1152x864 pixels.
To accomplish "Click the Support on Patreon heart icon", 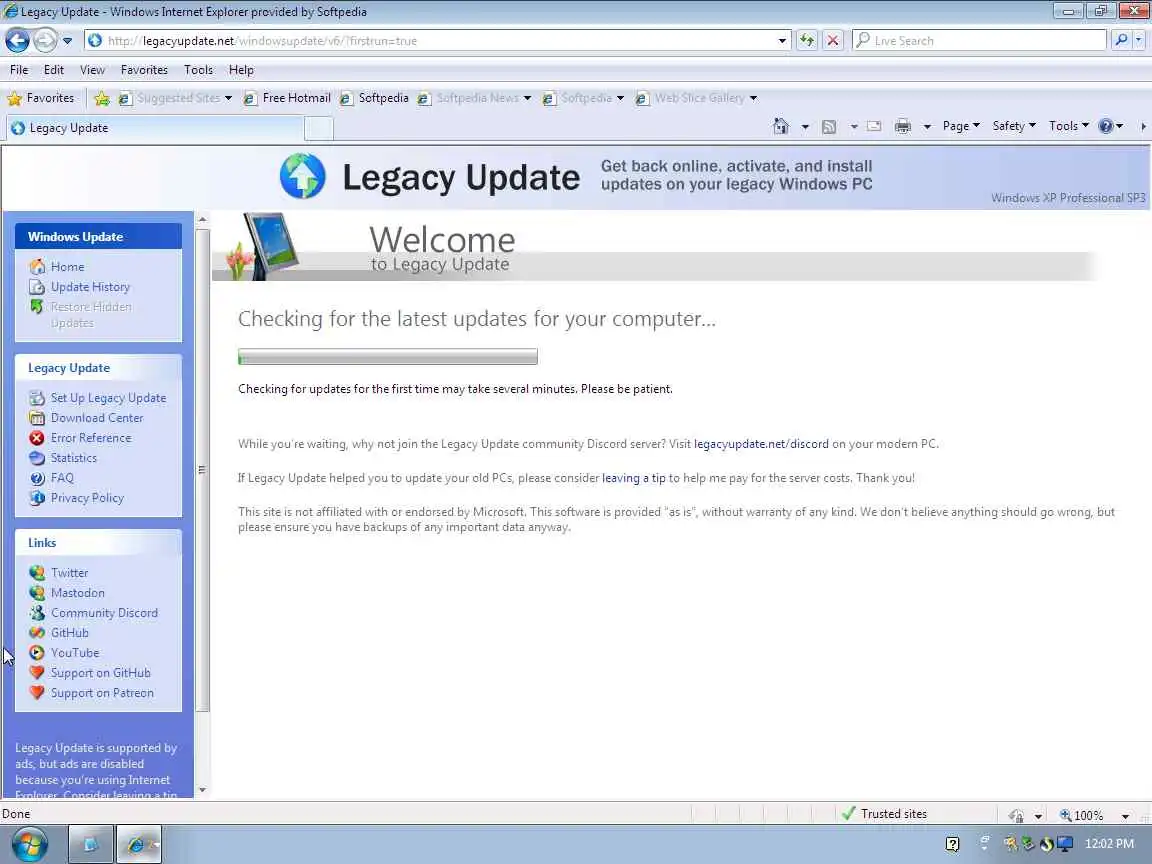I will click(x=37, y=693).
